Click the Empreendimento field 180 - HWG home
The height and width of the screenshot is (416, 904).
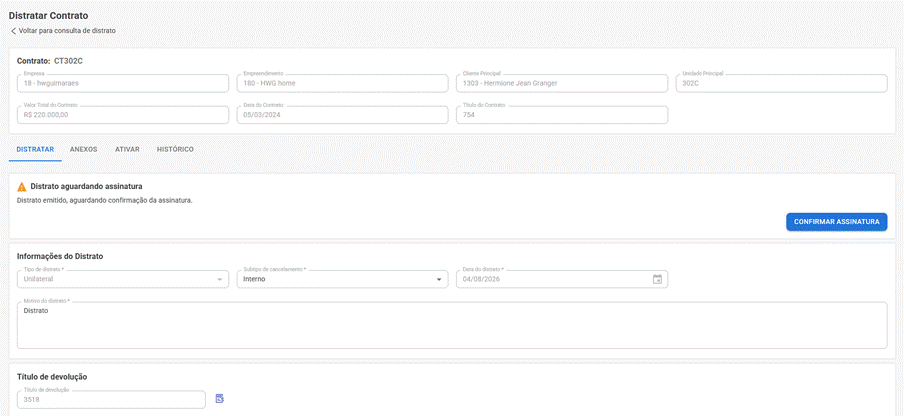click(342, 83)
